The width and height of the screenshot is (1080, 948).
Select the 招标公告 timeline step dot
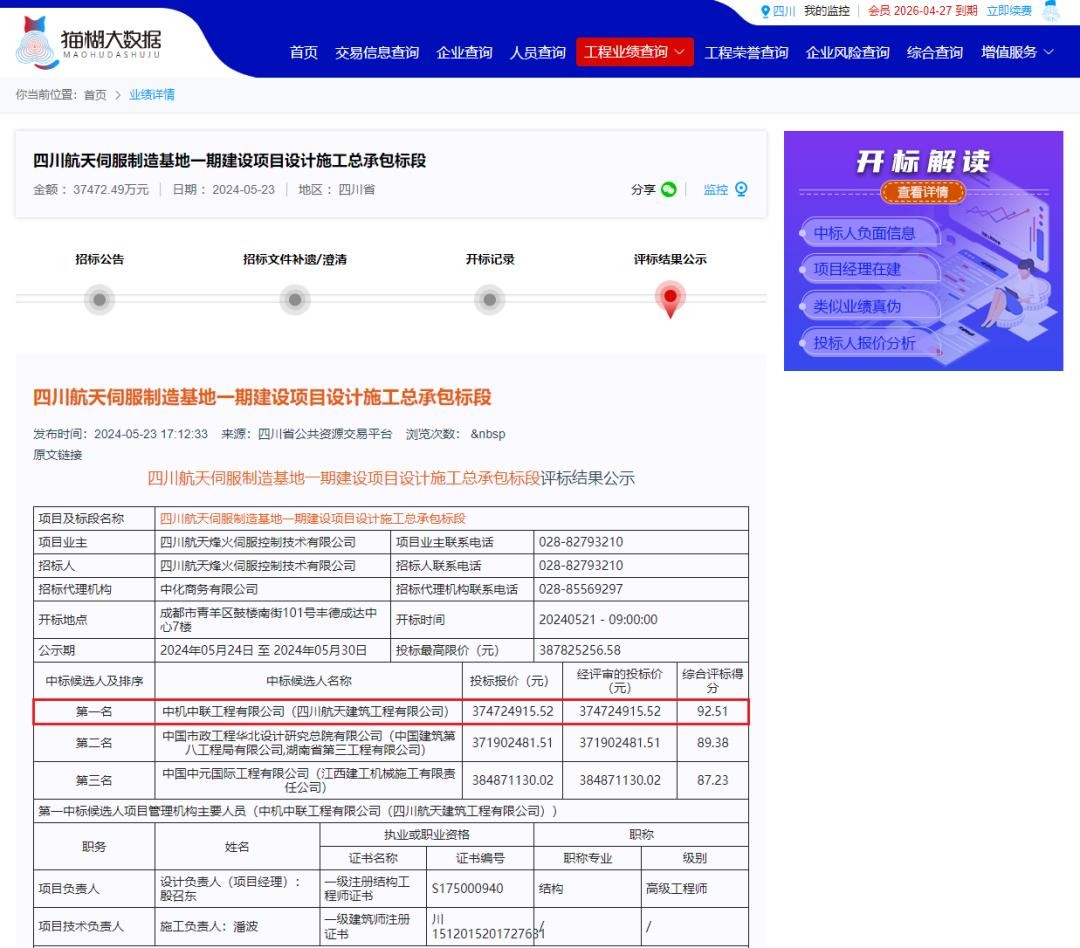(x=99, y=299)
